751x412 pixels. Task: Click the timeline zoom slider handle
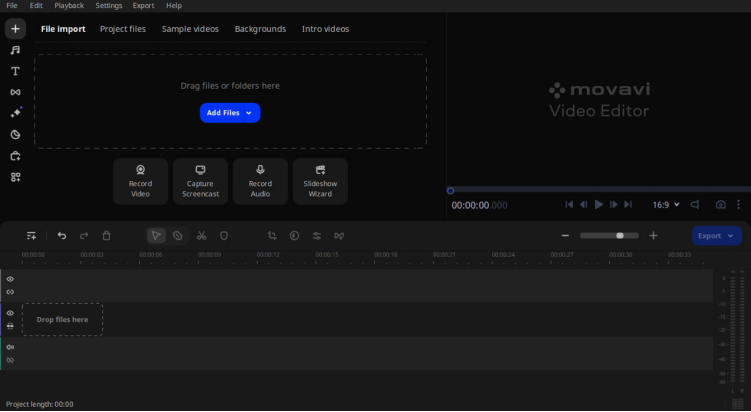(x=620, y=236)
